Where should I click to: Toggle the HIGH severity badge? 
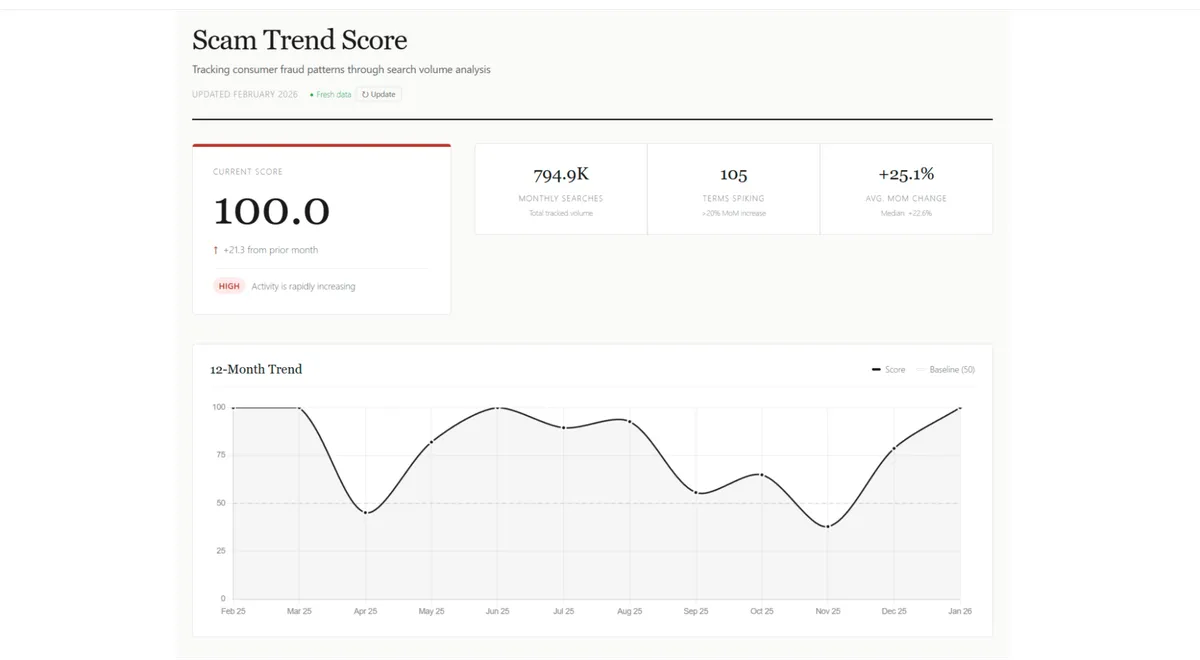click(229, 286)
